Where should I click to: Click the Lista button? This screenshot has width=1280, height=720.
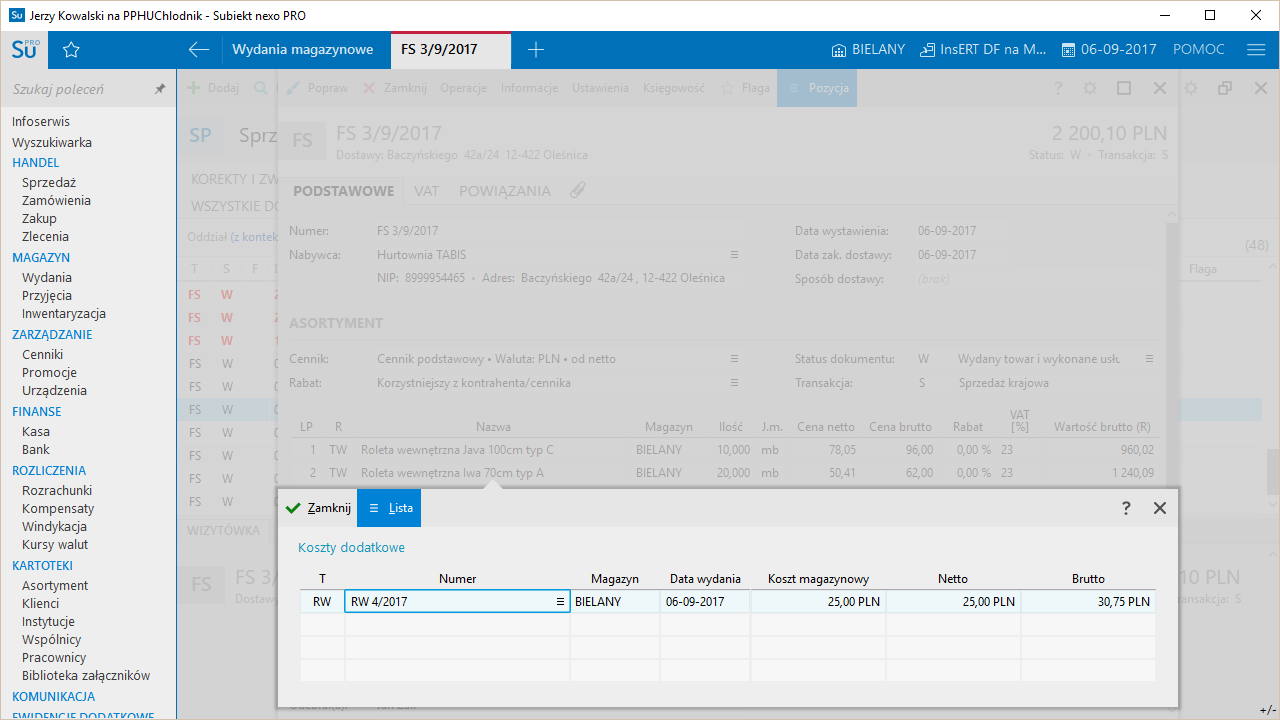click(x=390, y=508)
